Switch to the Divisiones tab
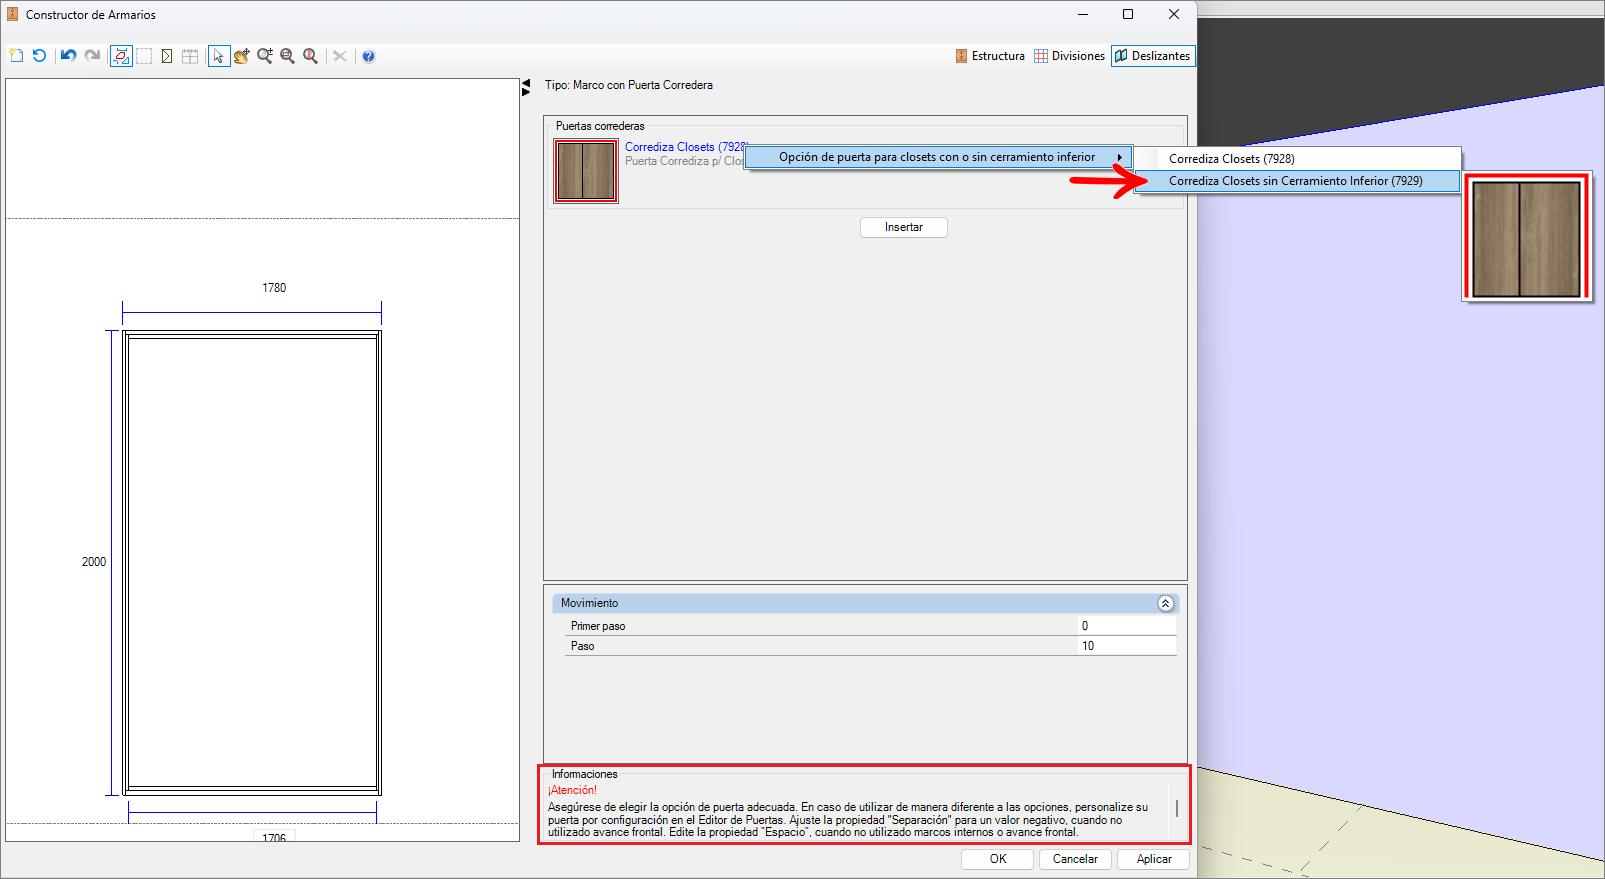Viewport: 1605px width, 879px height. click(1069, 56)
